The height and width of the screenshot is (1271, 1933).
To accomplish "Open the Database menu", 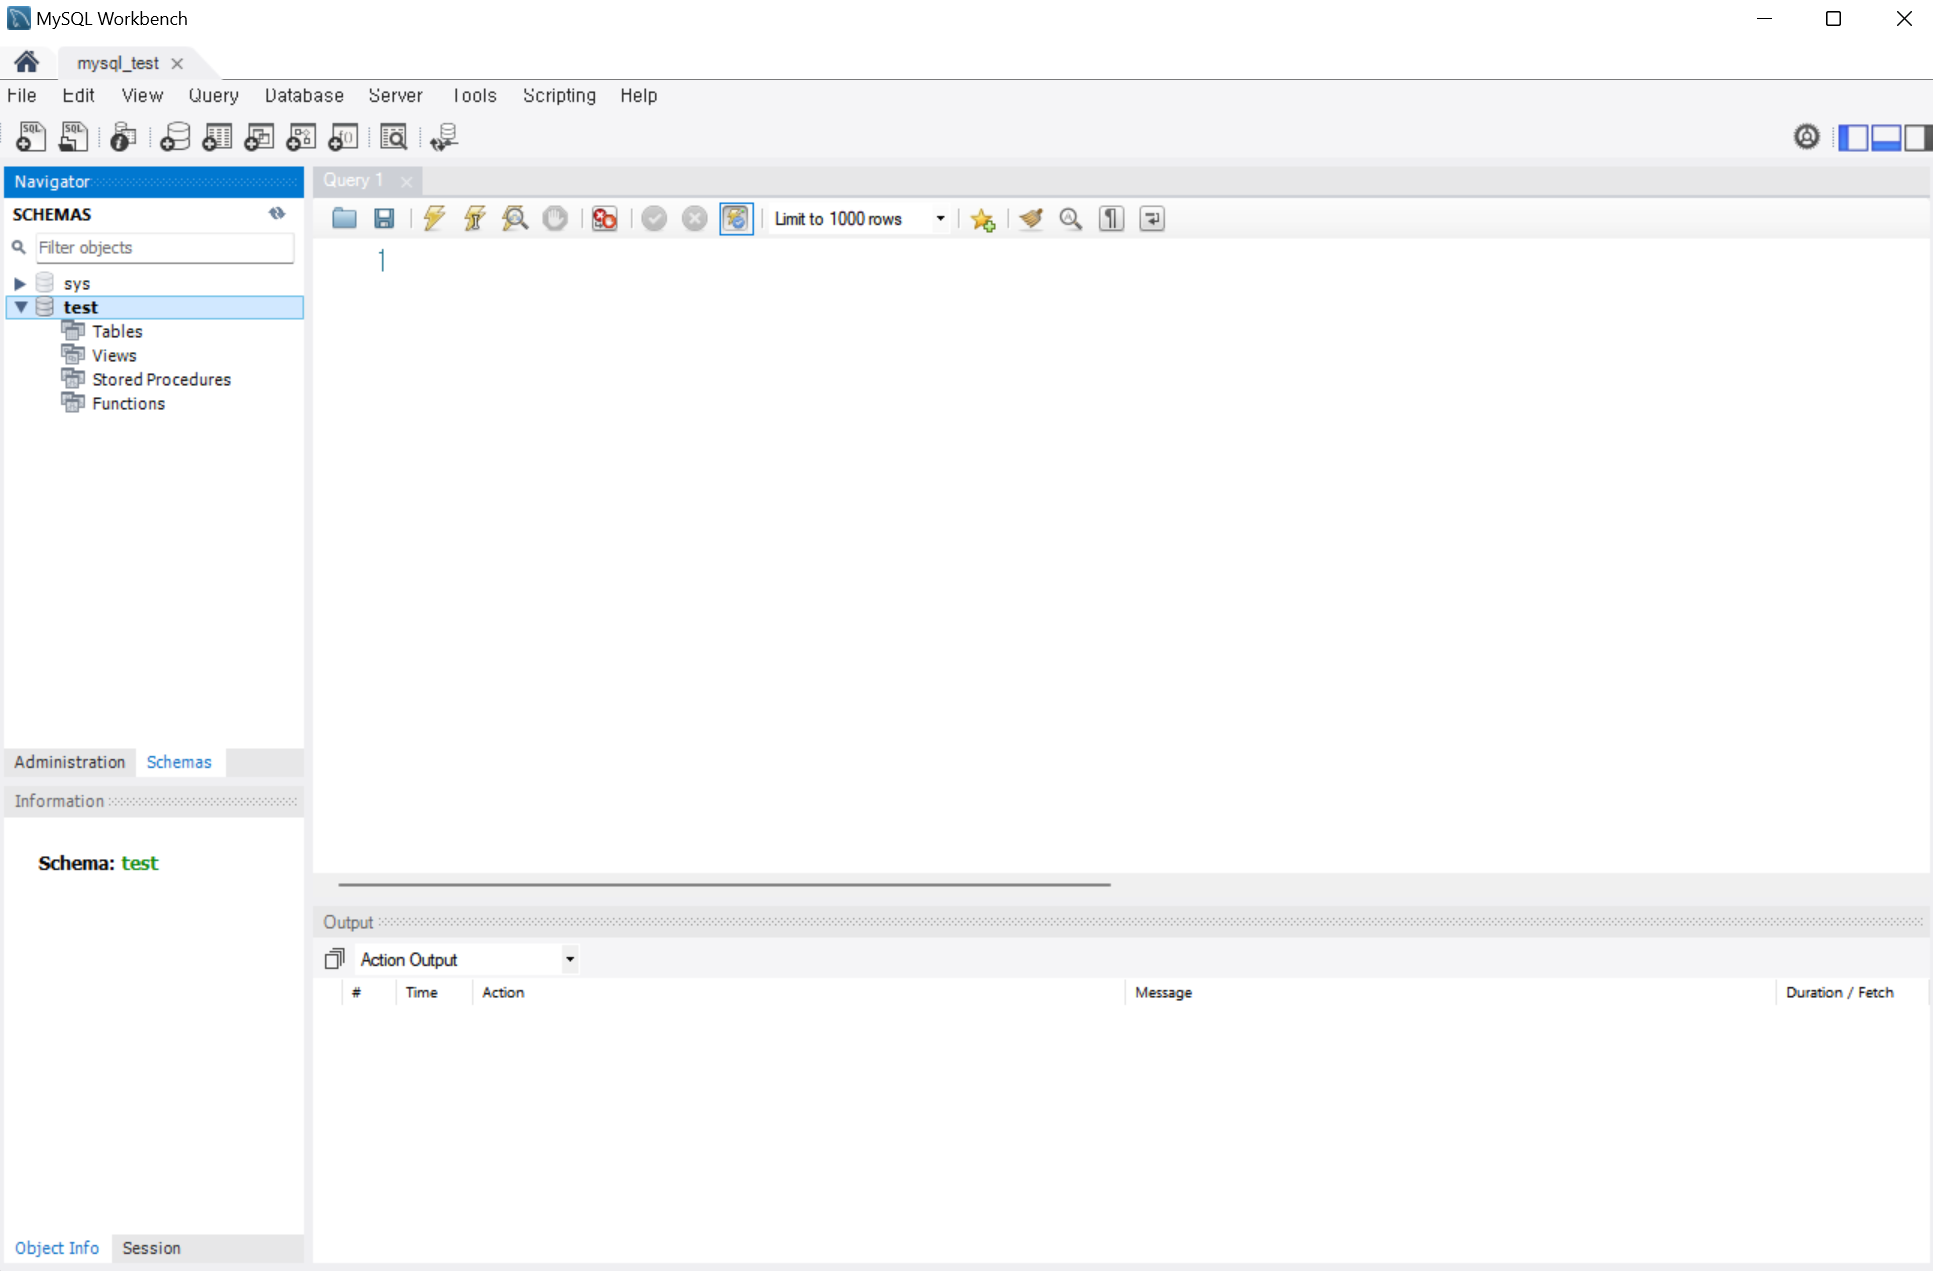I will [304, 95].
